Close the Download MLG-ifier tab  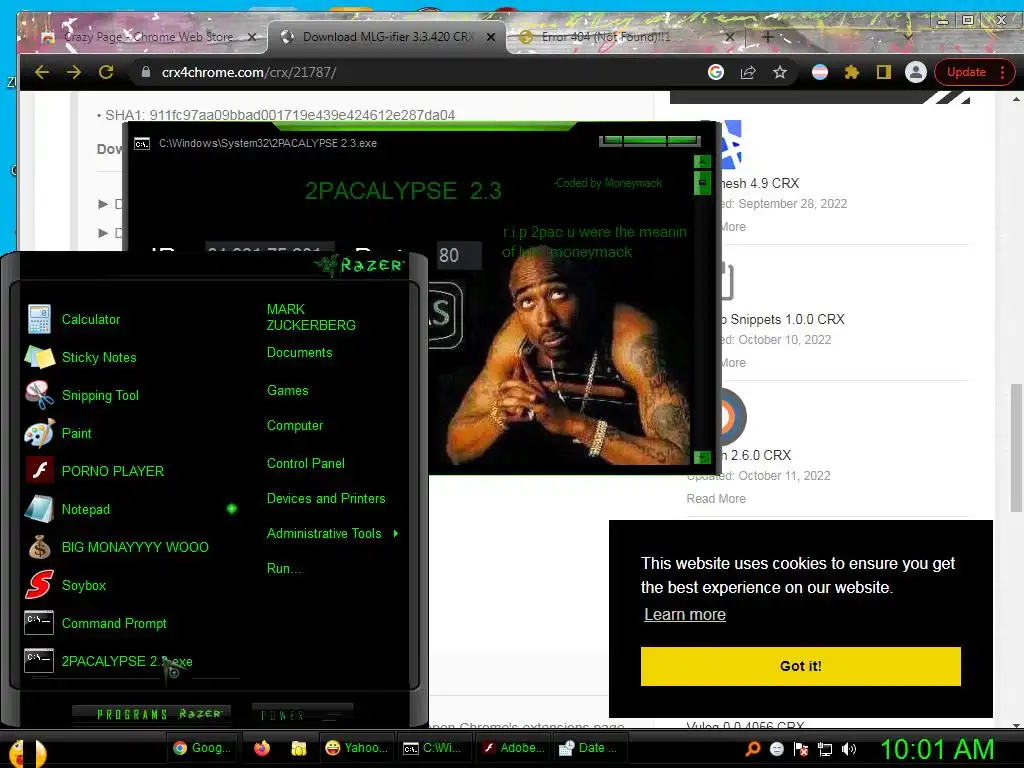[491, 37]
